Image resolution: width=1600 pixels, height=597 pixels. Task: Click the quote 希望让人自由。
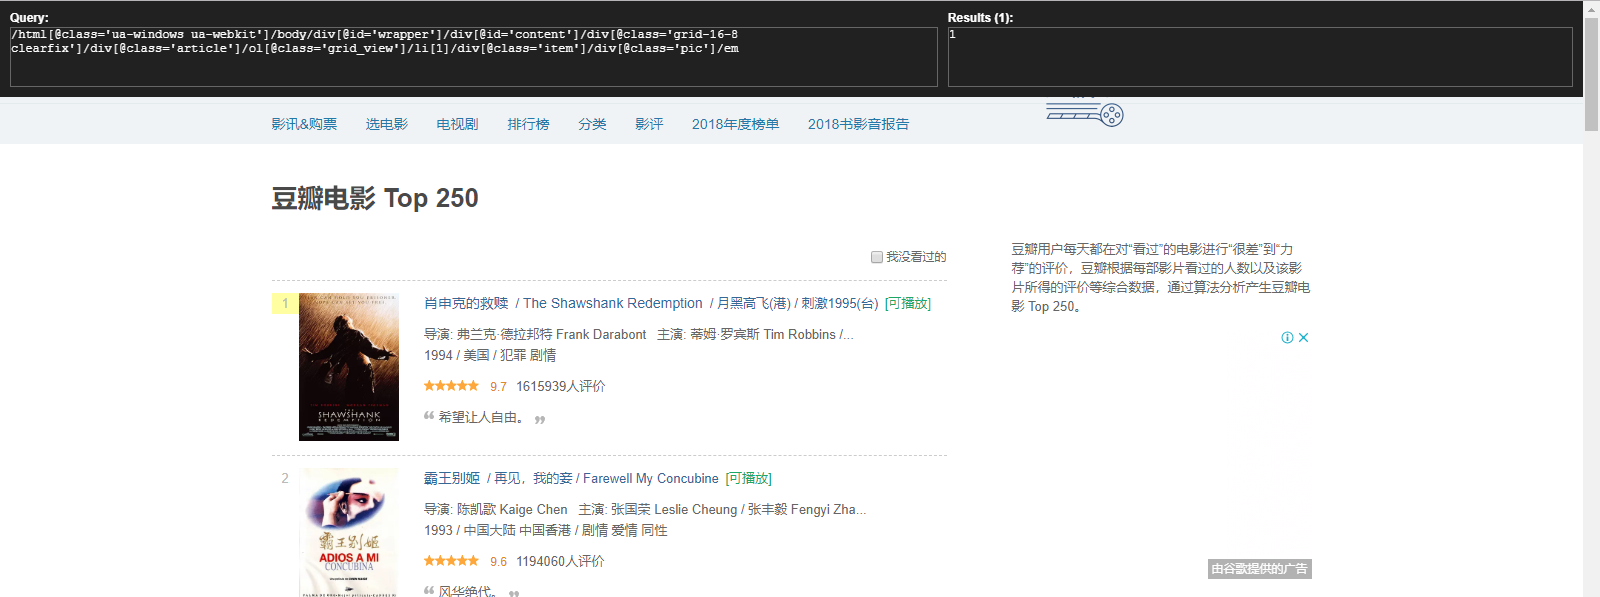[481, 417]
